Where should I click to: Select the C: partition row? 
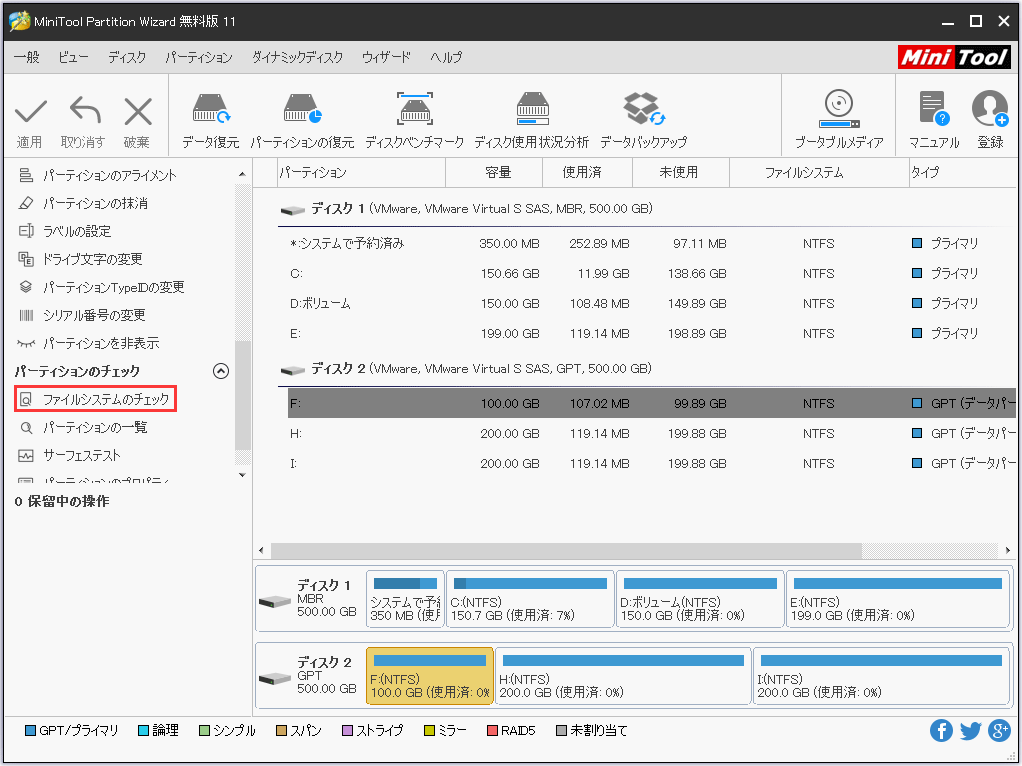click(652, 274)
